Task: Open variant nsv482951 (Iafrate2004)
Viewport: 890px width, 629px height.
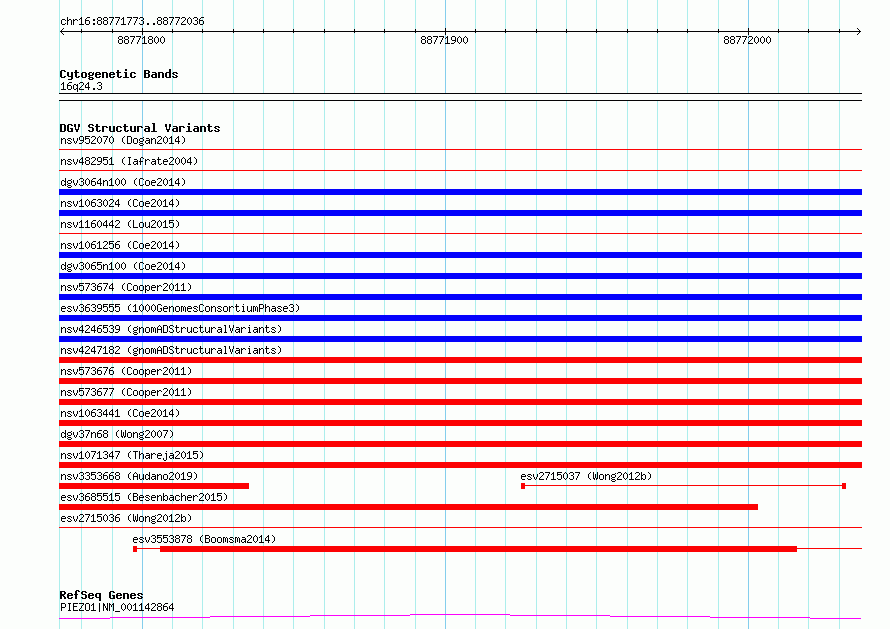Action: (x=129, y=161)
